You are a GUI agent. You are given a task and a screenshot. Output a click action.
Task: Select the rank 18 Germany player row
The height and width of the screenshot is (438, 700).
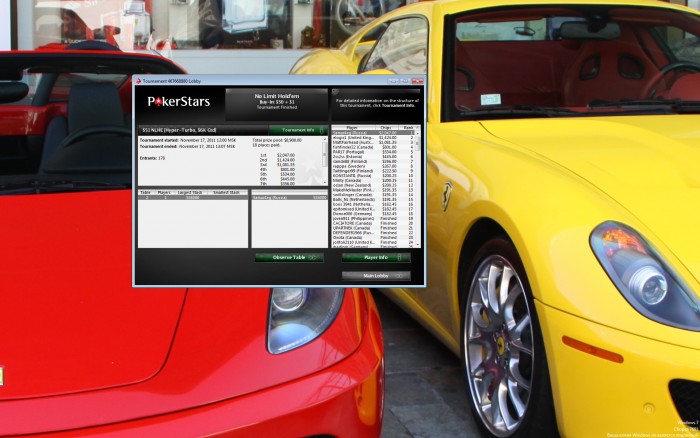coord(374,214)
